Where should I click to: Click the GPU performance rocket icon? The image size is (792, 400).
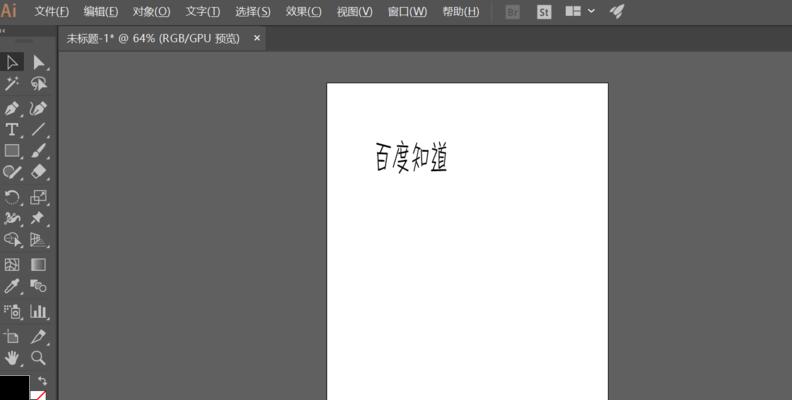[617, 11]
